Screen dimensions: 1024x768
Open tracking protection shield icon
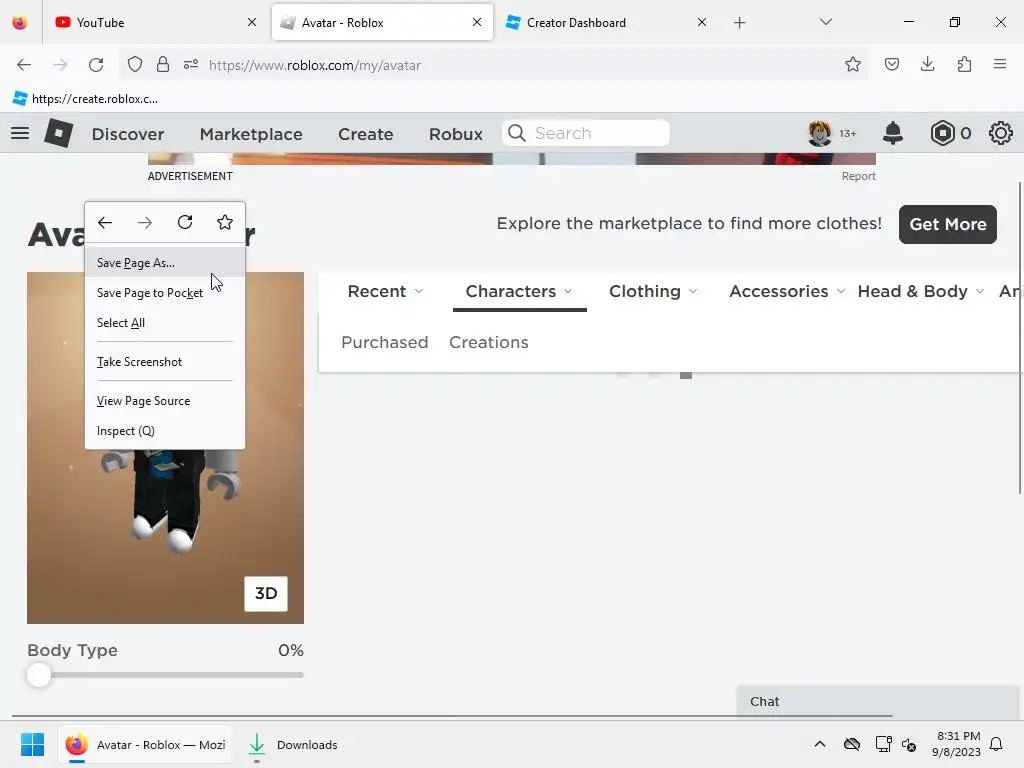(135, 65)
